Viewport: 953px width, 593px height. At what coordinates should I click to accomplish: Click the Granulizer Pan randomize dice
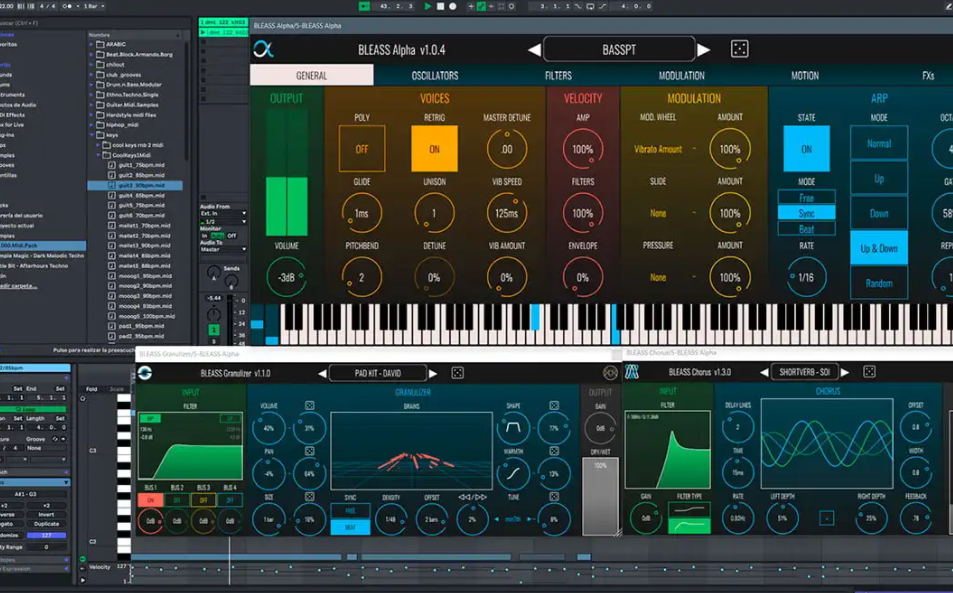pos(309,451)
